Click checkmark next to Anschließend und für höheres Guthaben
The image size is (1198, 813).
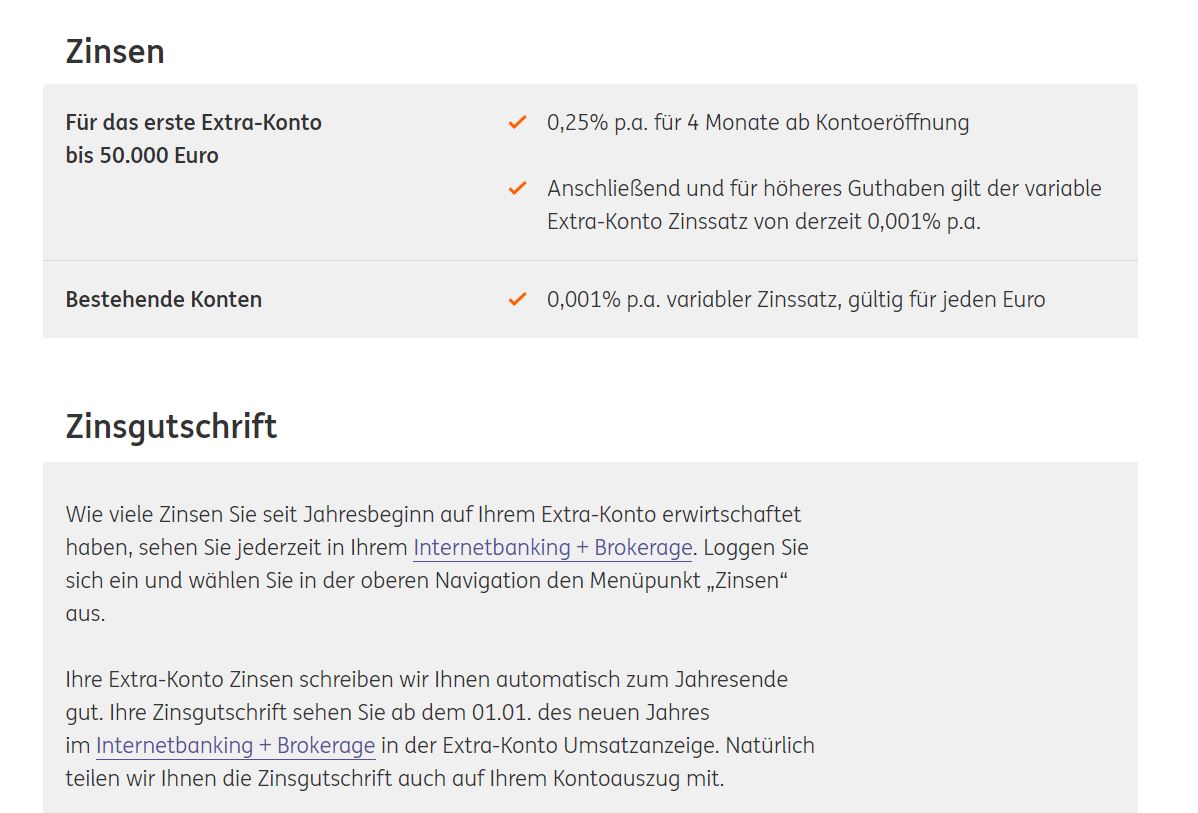coord(517,188)
